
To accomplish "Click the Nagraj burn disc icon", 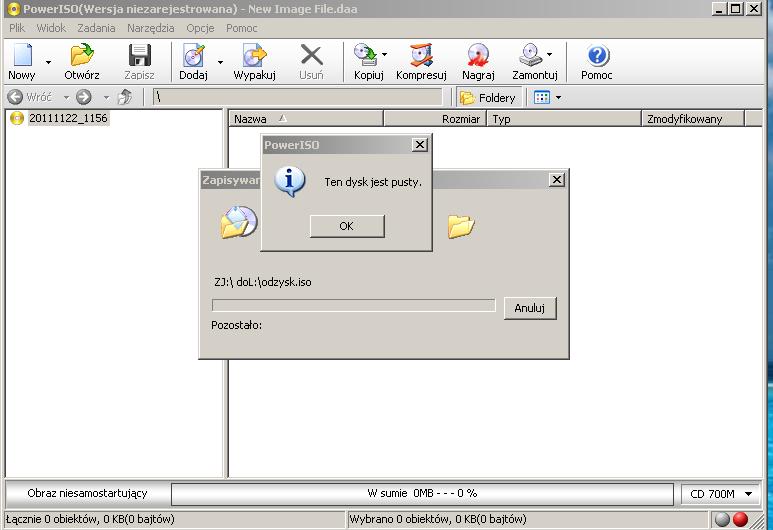I will 478,55.
